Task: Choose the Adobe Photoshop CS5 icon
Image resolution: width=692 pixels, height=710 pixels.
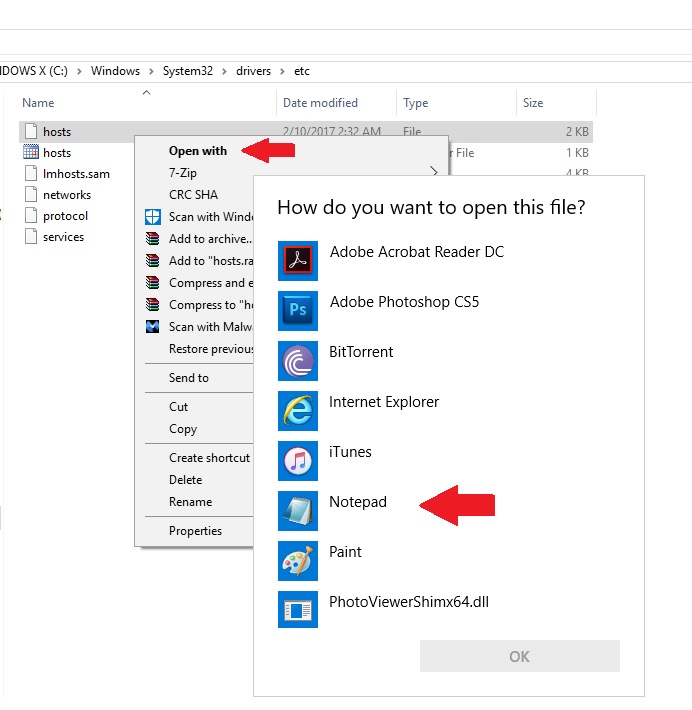Action: tap(298, 310)
